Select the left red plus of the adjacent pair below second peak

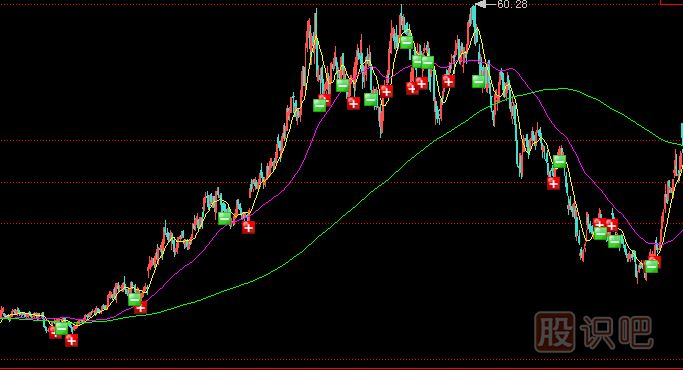click(412, 88)
